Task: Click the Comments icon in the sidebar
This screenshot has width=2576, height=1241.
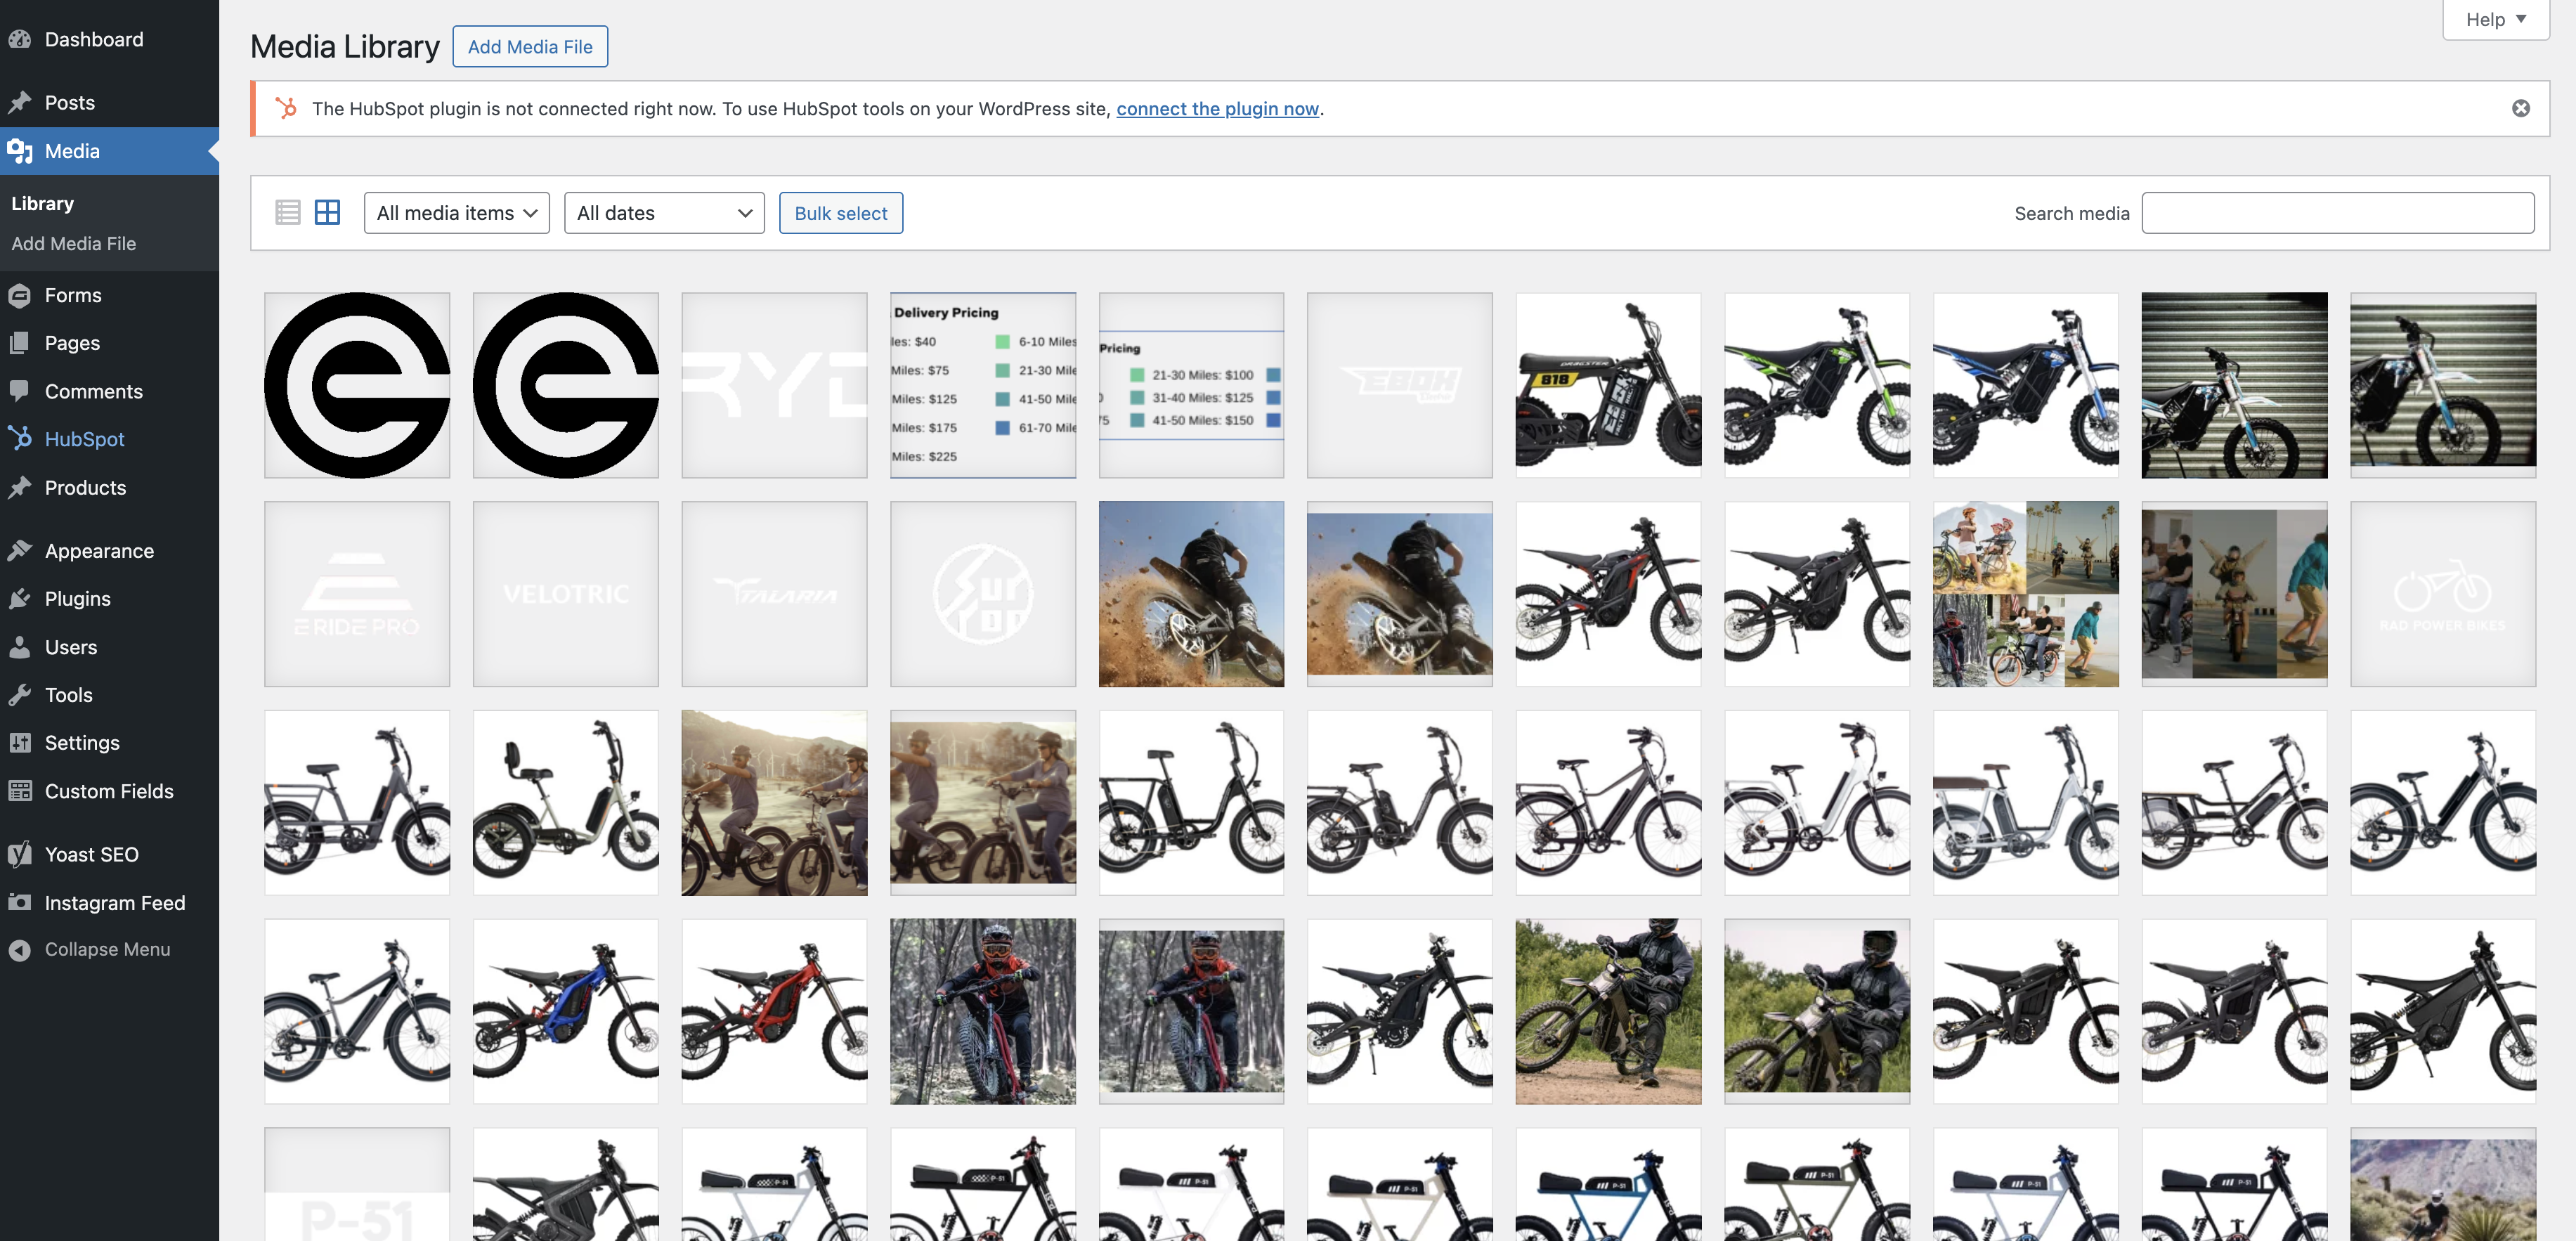Action: (21, 391)
